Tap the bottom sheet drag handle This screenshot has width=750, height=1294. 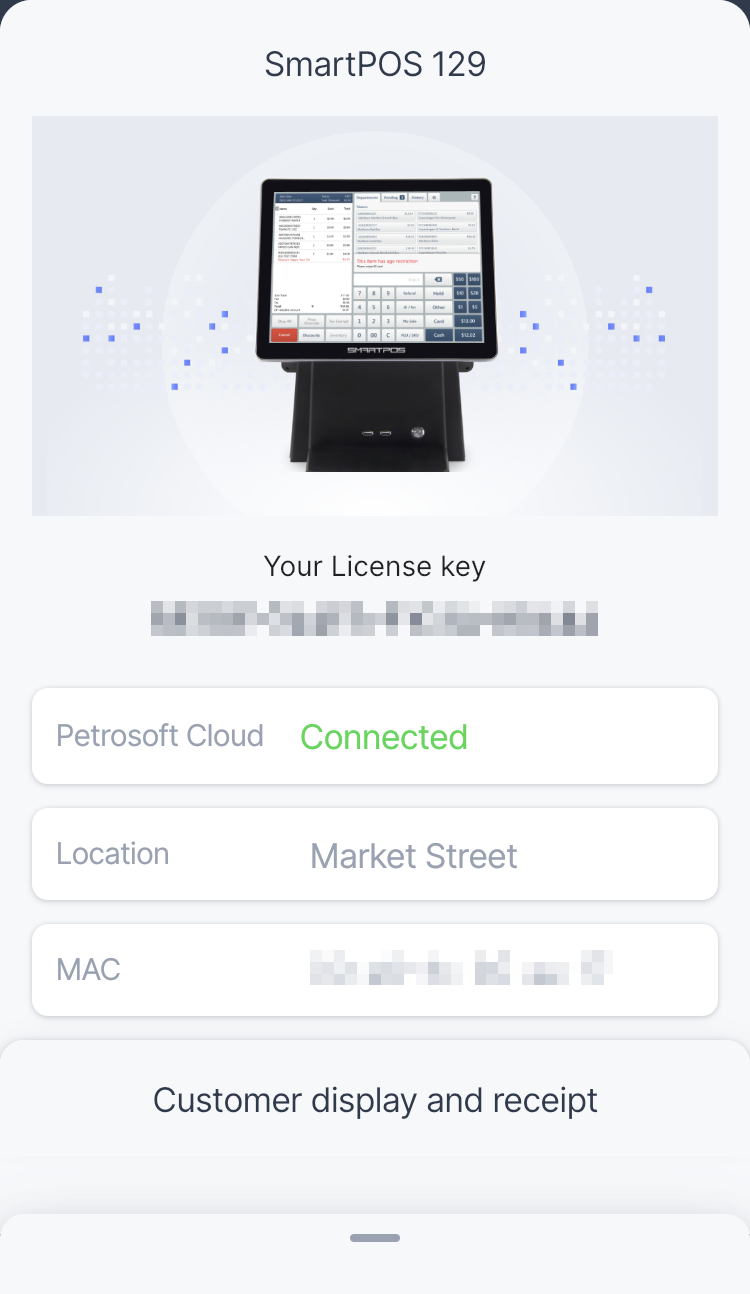375,1238
